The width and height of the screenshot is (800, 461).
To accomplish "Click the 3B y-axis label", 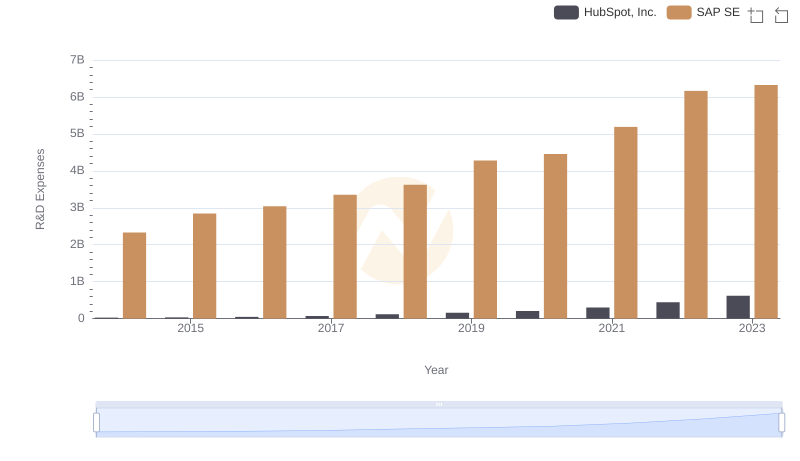I will [x=77, y=208].
